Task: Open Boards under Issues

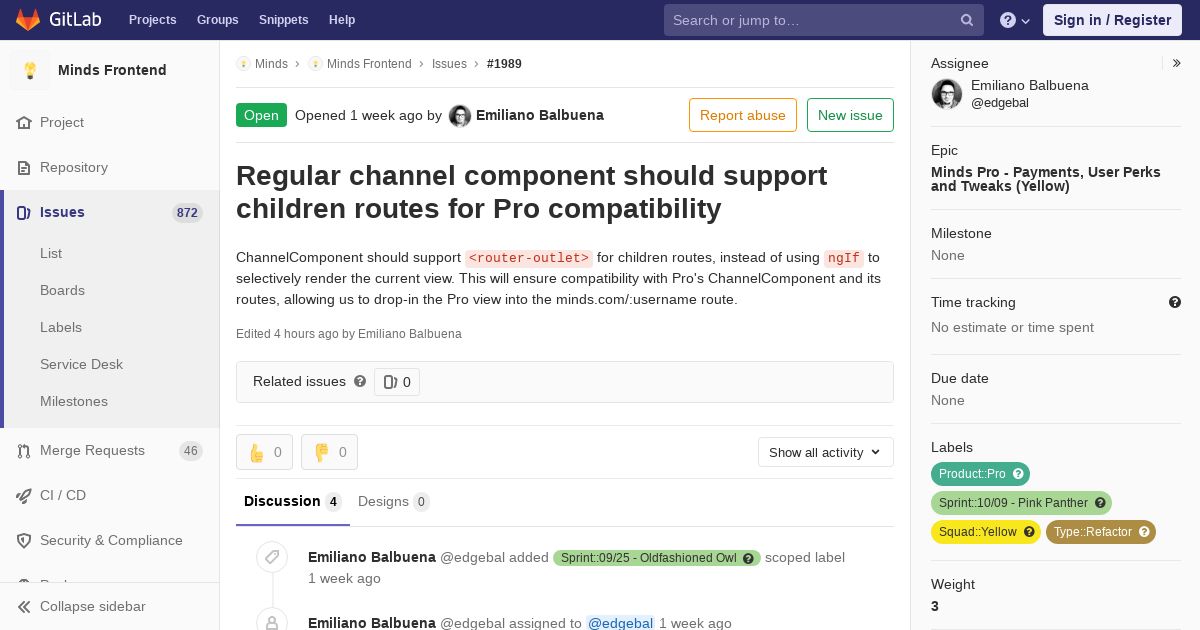Action: click(62, 290)
